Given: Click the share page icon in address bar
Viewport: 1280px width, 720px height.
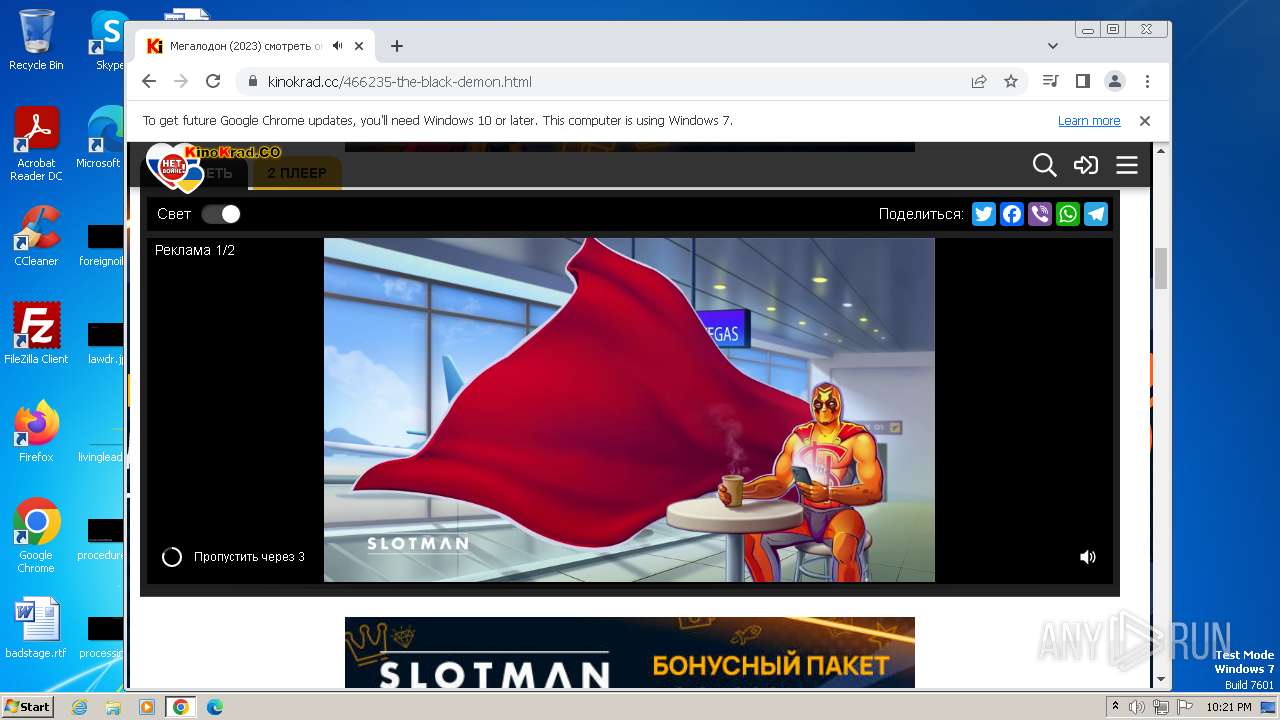Looking at the screenshot, I should click(979, 81).
